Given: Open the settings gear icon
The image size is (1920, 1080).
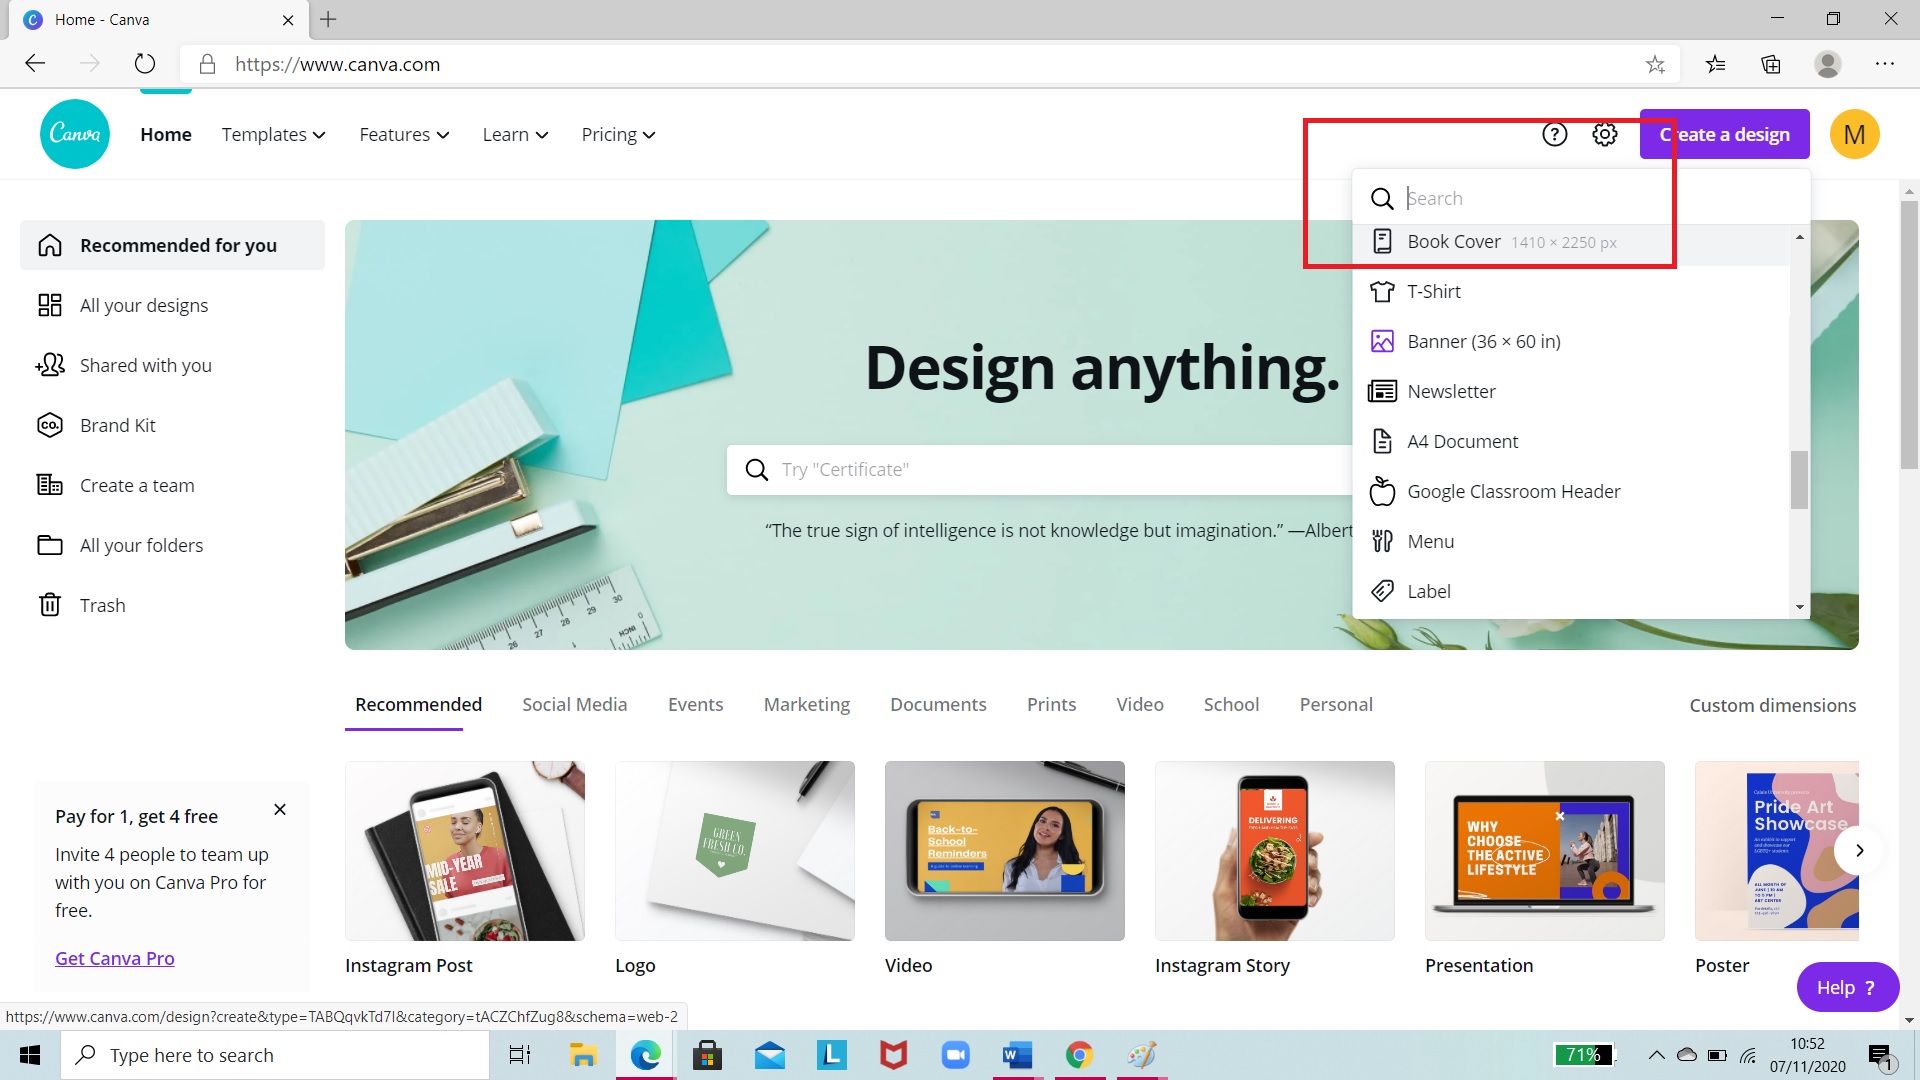Looking at the screenshot, I should 1605,134.
